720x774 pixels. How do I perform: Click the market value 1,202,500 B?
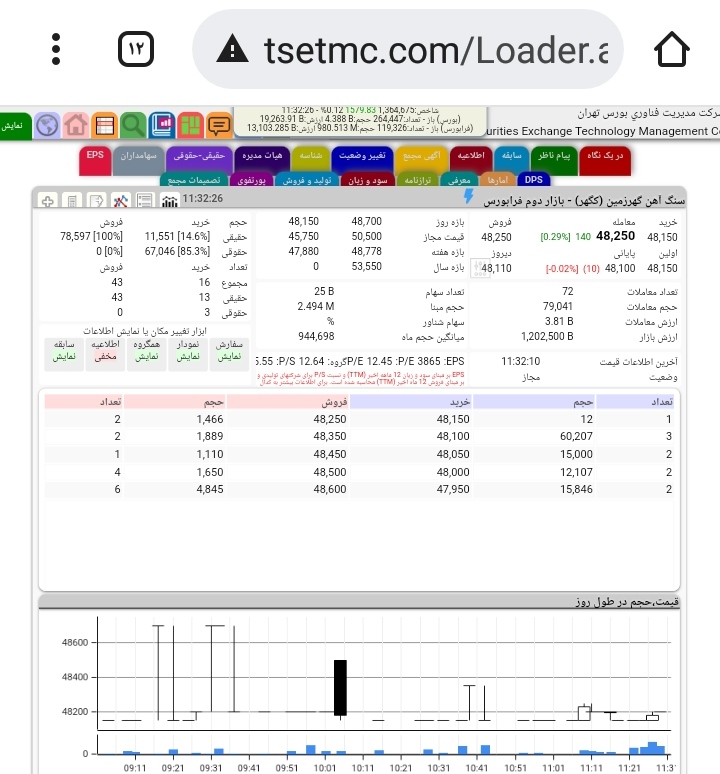547,337
